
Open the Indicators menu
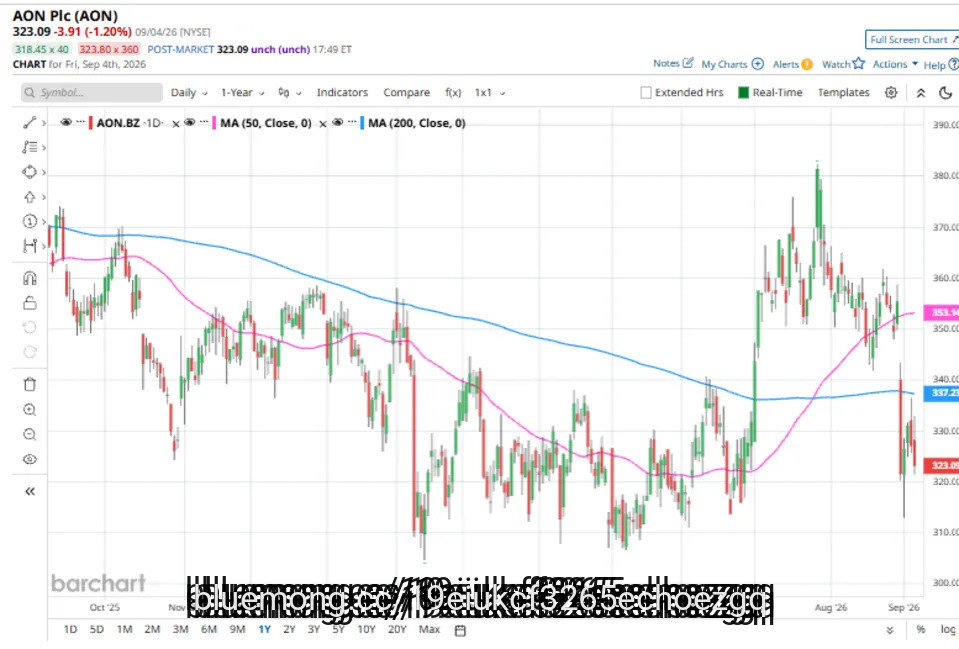click(342, 92)
